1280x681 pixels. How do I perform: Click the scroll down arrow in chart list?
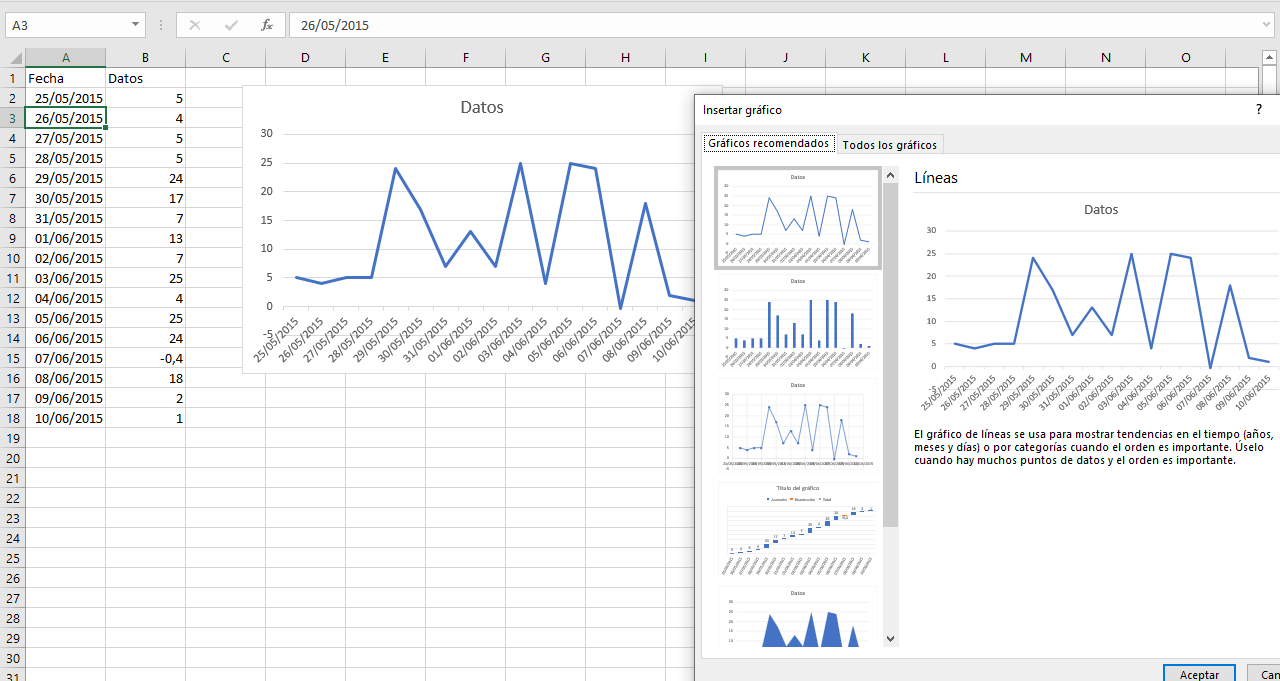pos(890,638)
